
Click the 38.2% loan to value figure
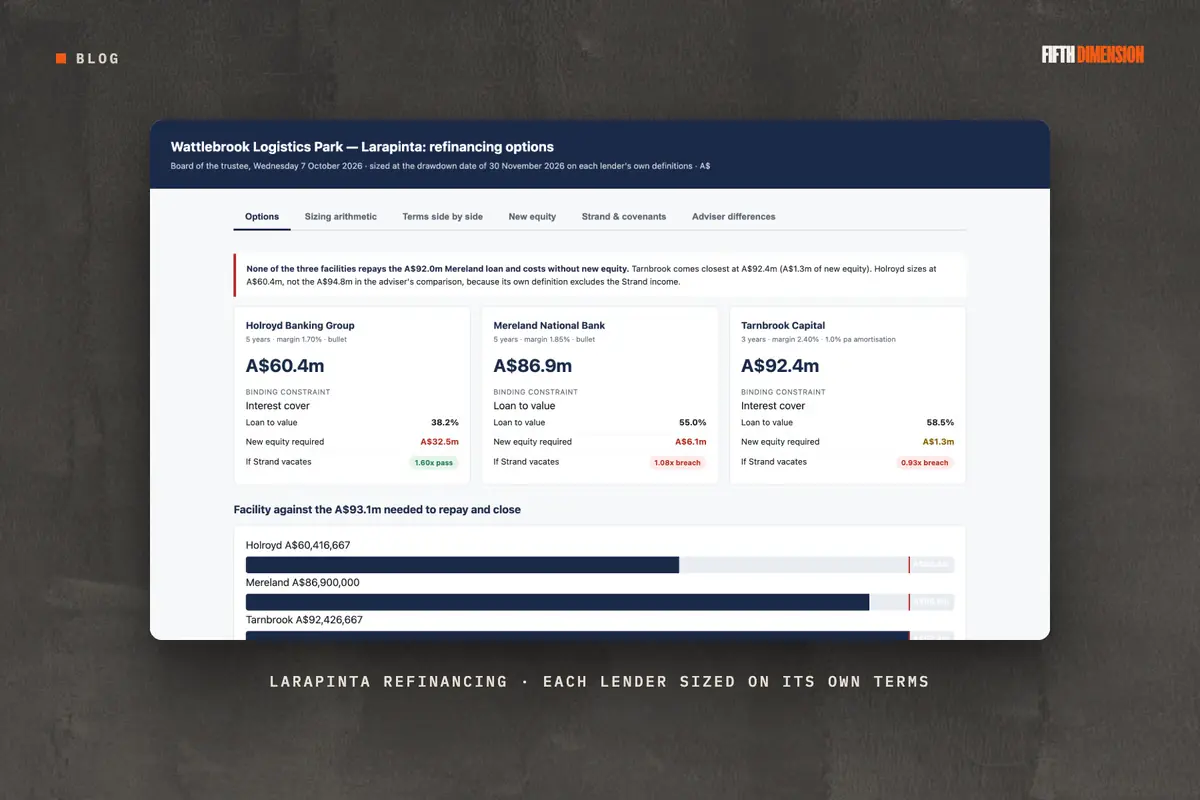click(x=445, y=422)
